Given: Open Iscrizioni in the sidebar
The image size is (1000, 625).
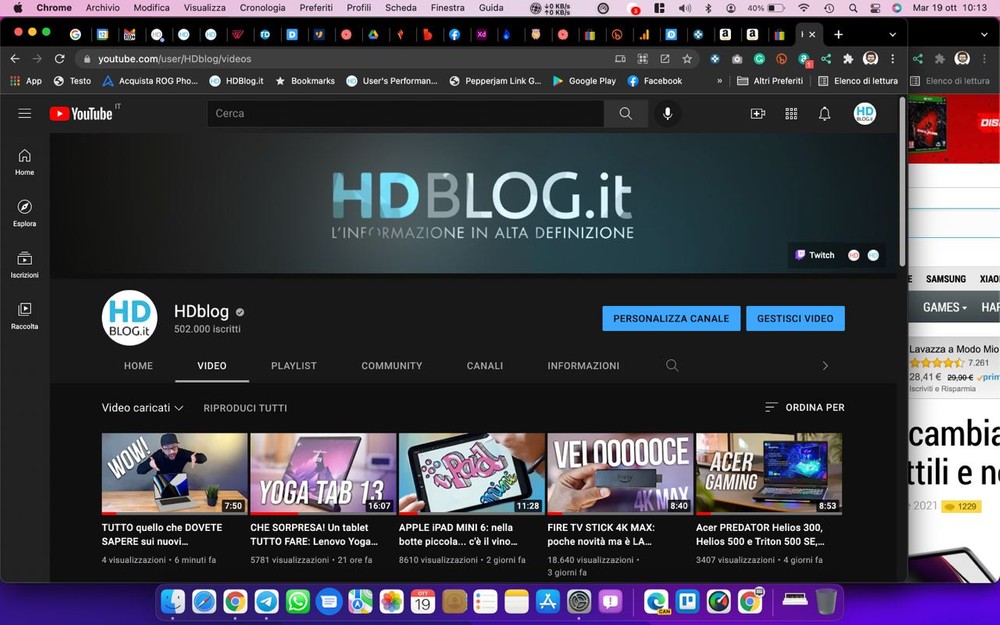Looking at the screenshot, I should coord(25,265).
